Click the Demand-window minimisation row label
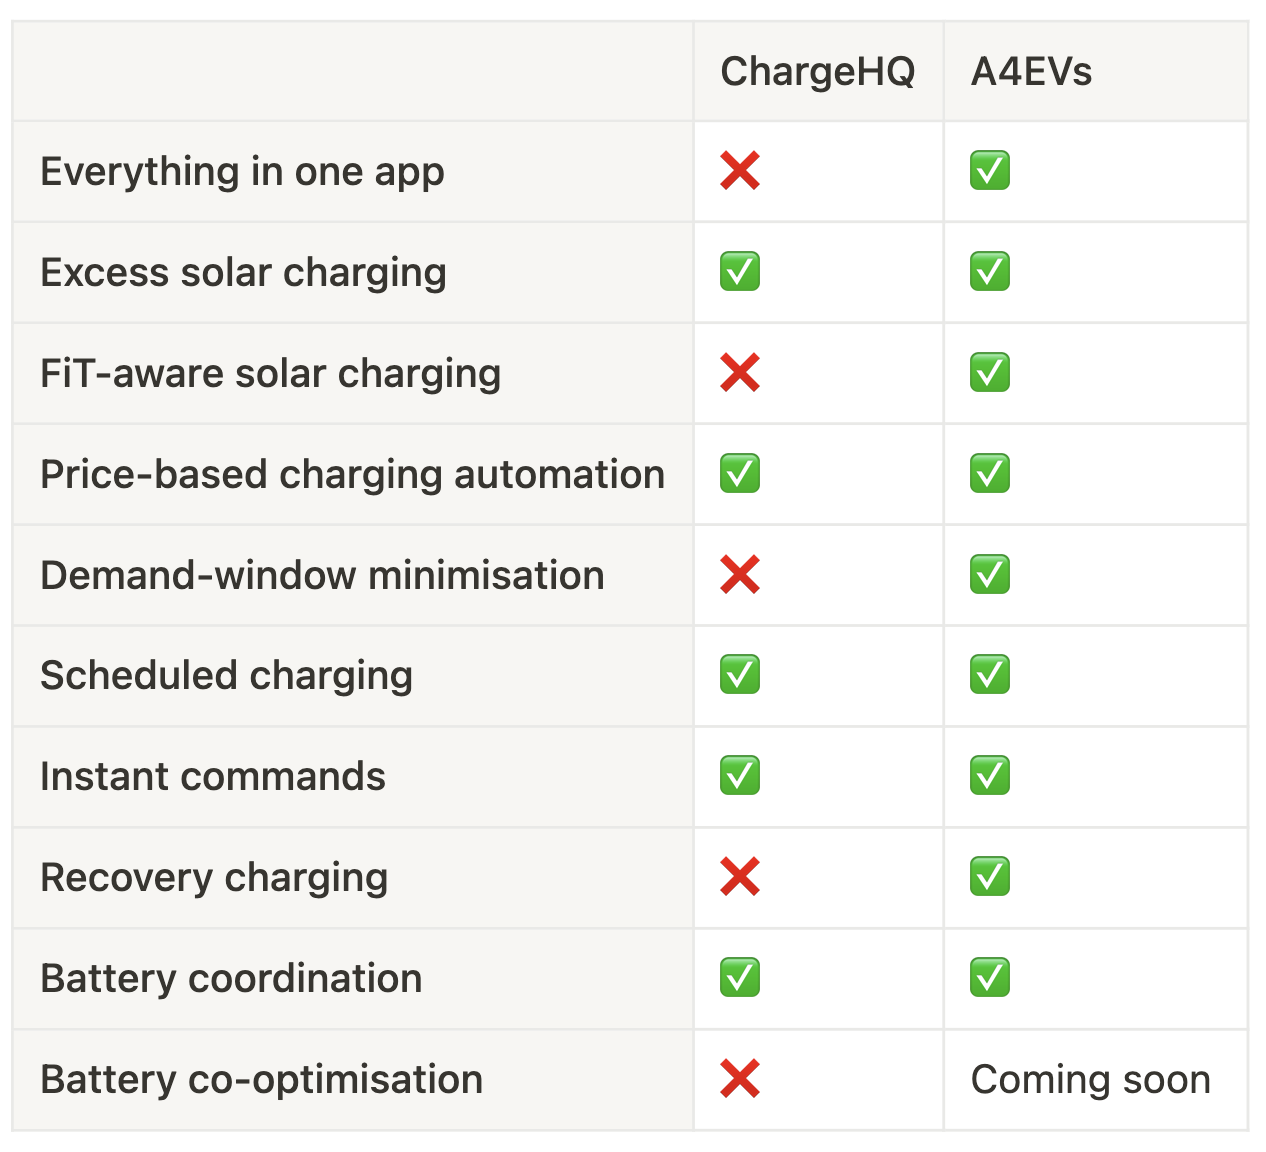Screen dimensions: 1266x1152 [x=322, y=575]
